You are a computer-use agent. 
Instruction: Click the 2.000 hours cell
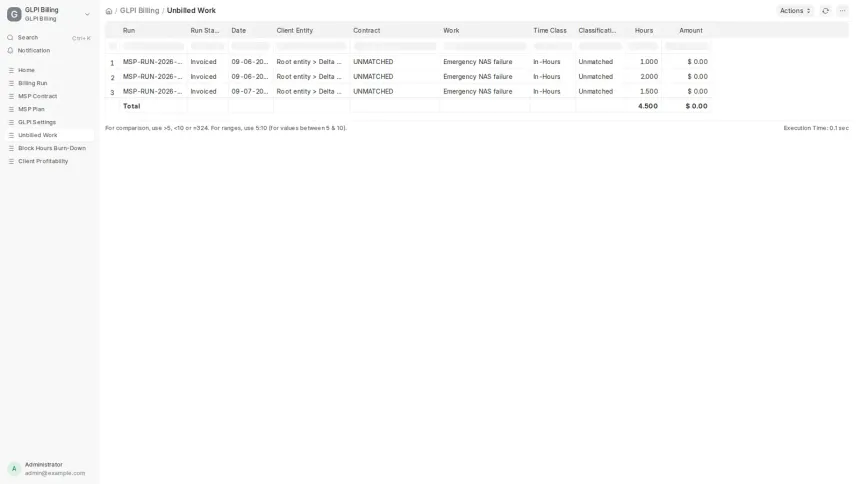click(x=644, y=77)
